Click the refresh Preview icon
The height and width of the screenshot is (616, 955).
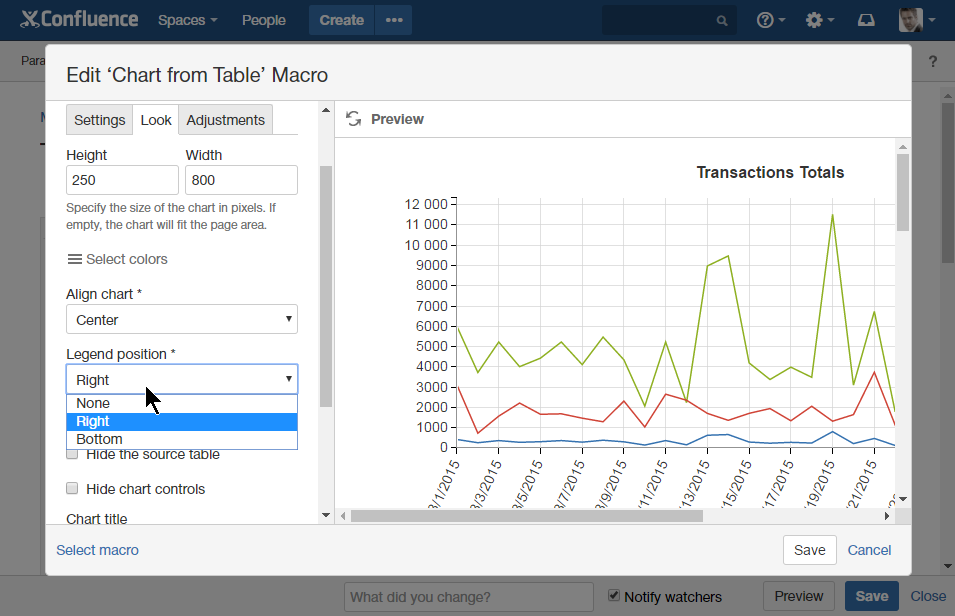pyautogui.click(x=353, y=119)
